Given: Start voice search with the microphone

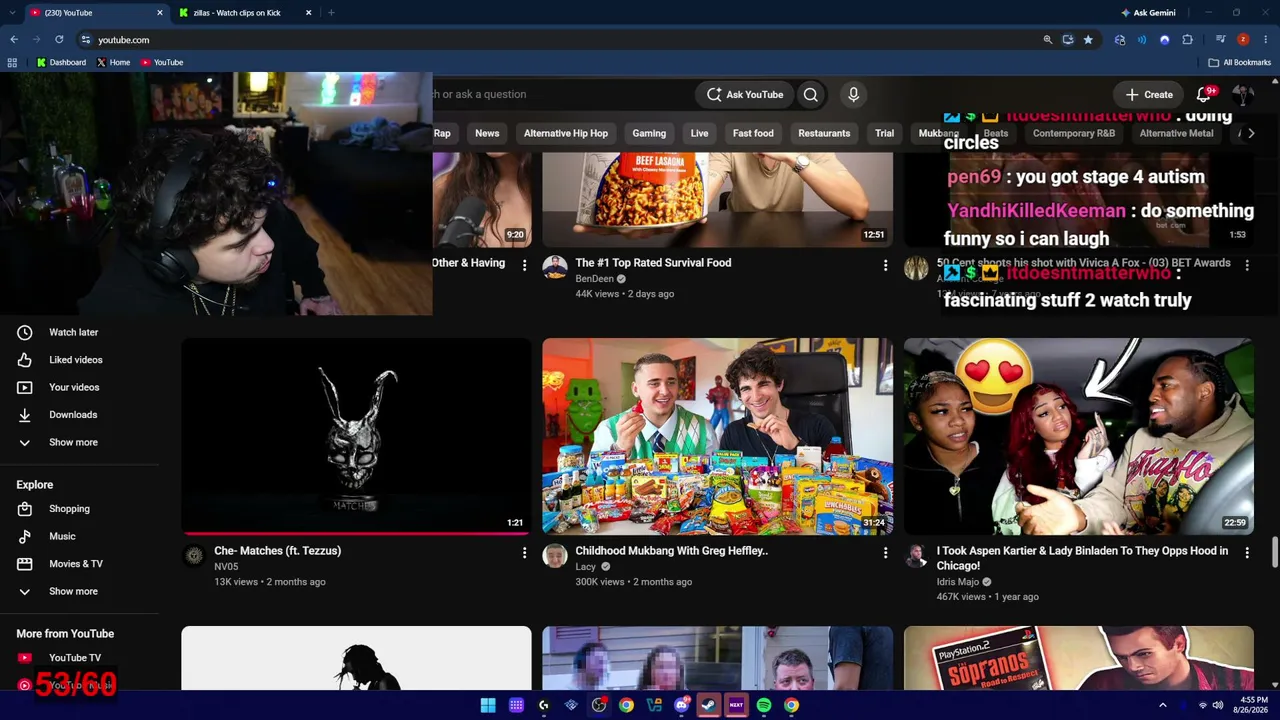Looking at the screenshot, I should 853,94.
